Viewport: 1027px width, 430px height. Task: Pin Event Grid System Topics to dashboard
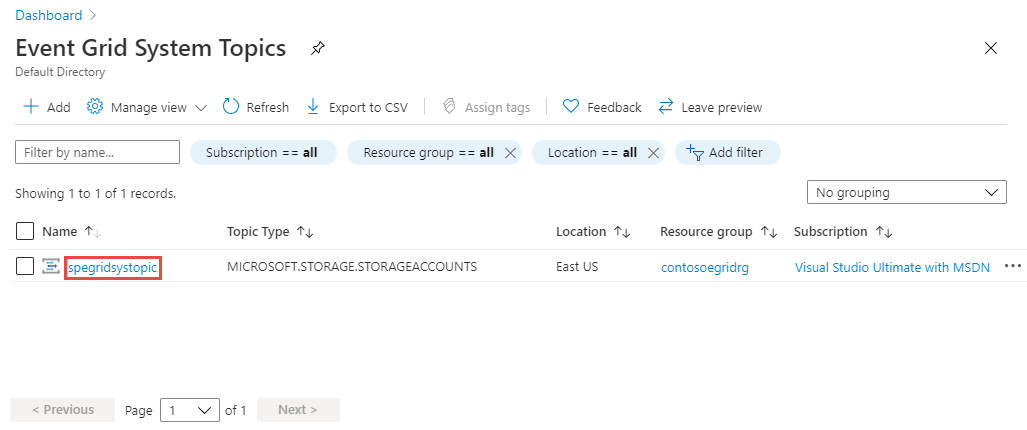click(x=318, y=48)
